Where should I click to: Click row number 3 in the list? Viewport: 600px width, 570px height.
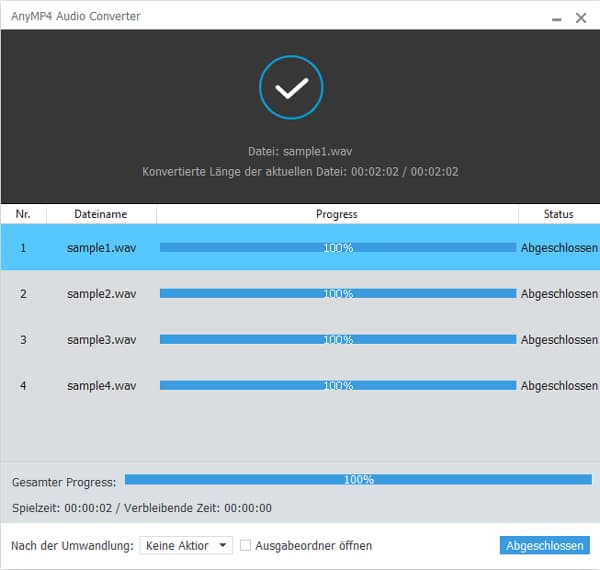point(23,340)
